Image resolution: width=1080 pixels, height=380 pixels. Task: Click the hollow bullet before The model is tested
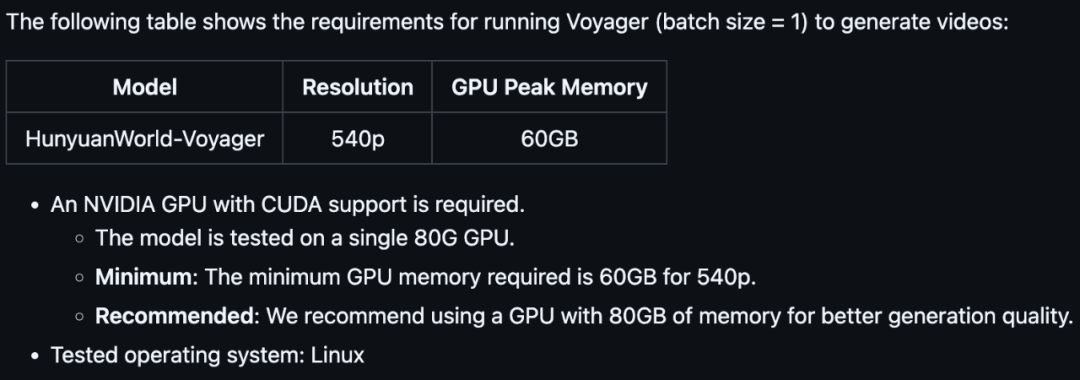(x=80, y=239)
